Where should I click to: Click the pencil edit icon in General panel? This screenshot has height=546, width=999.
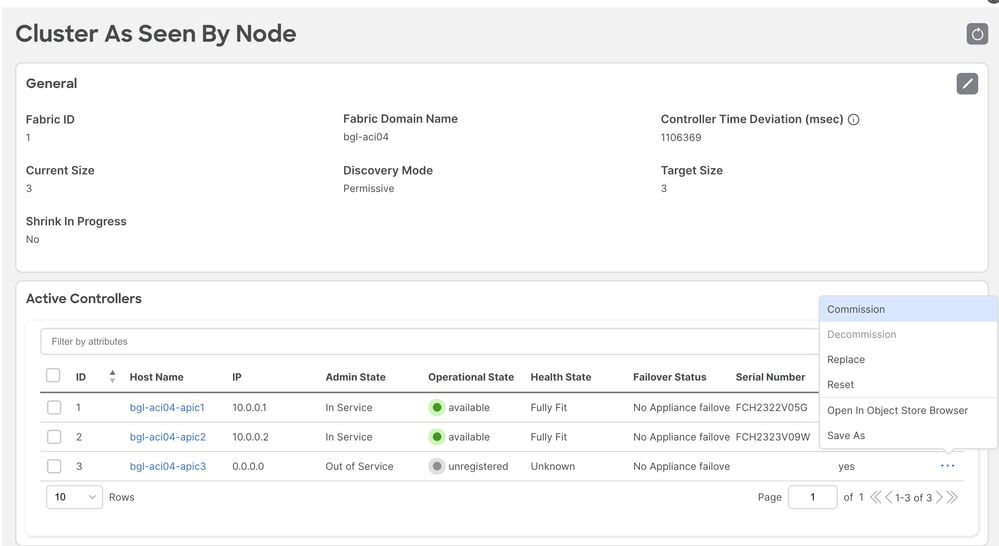pos(966,84)
